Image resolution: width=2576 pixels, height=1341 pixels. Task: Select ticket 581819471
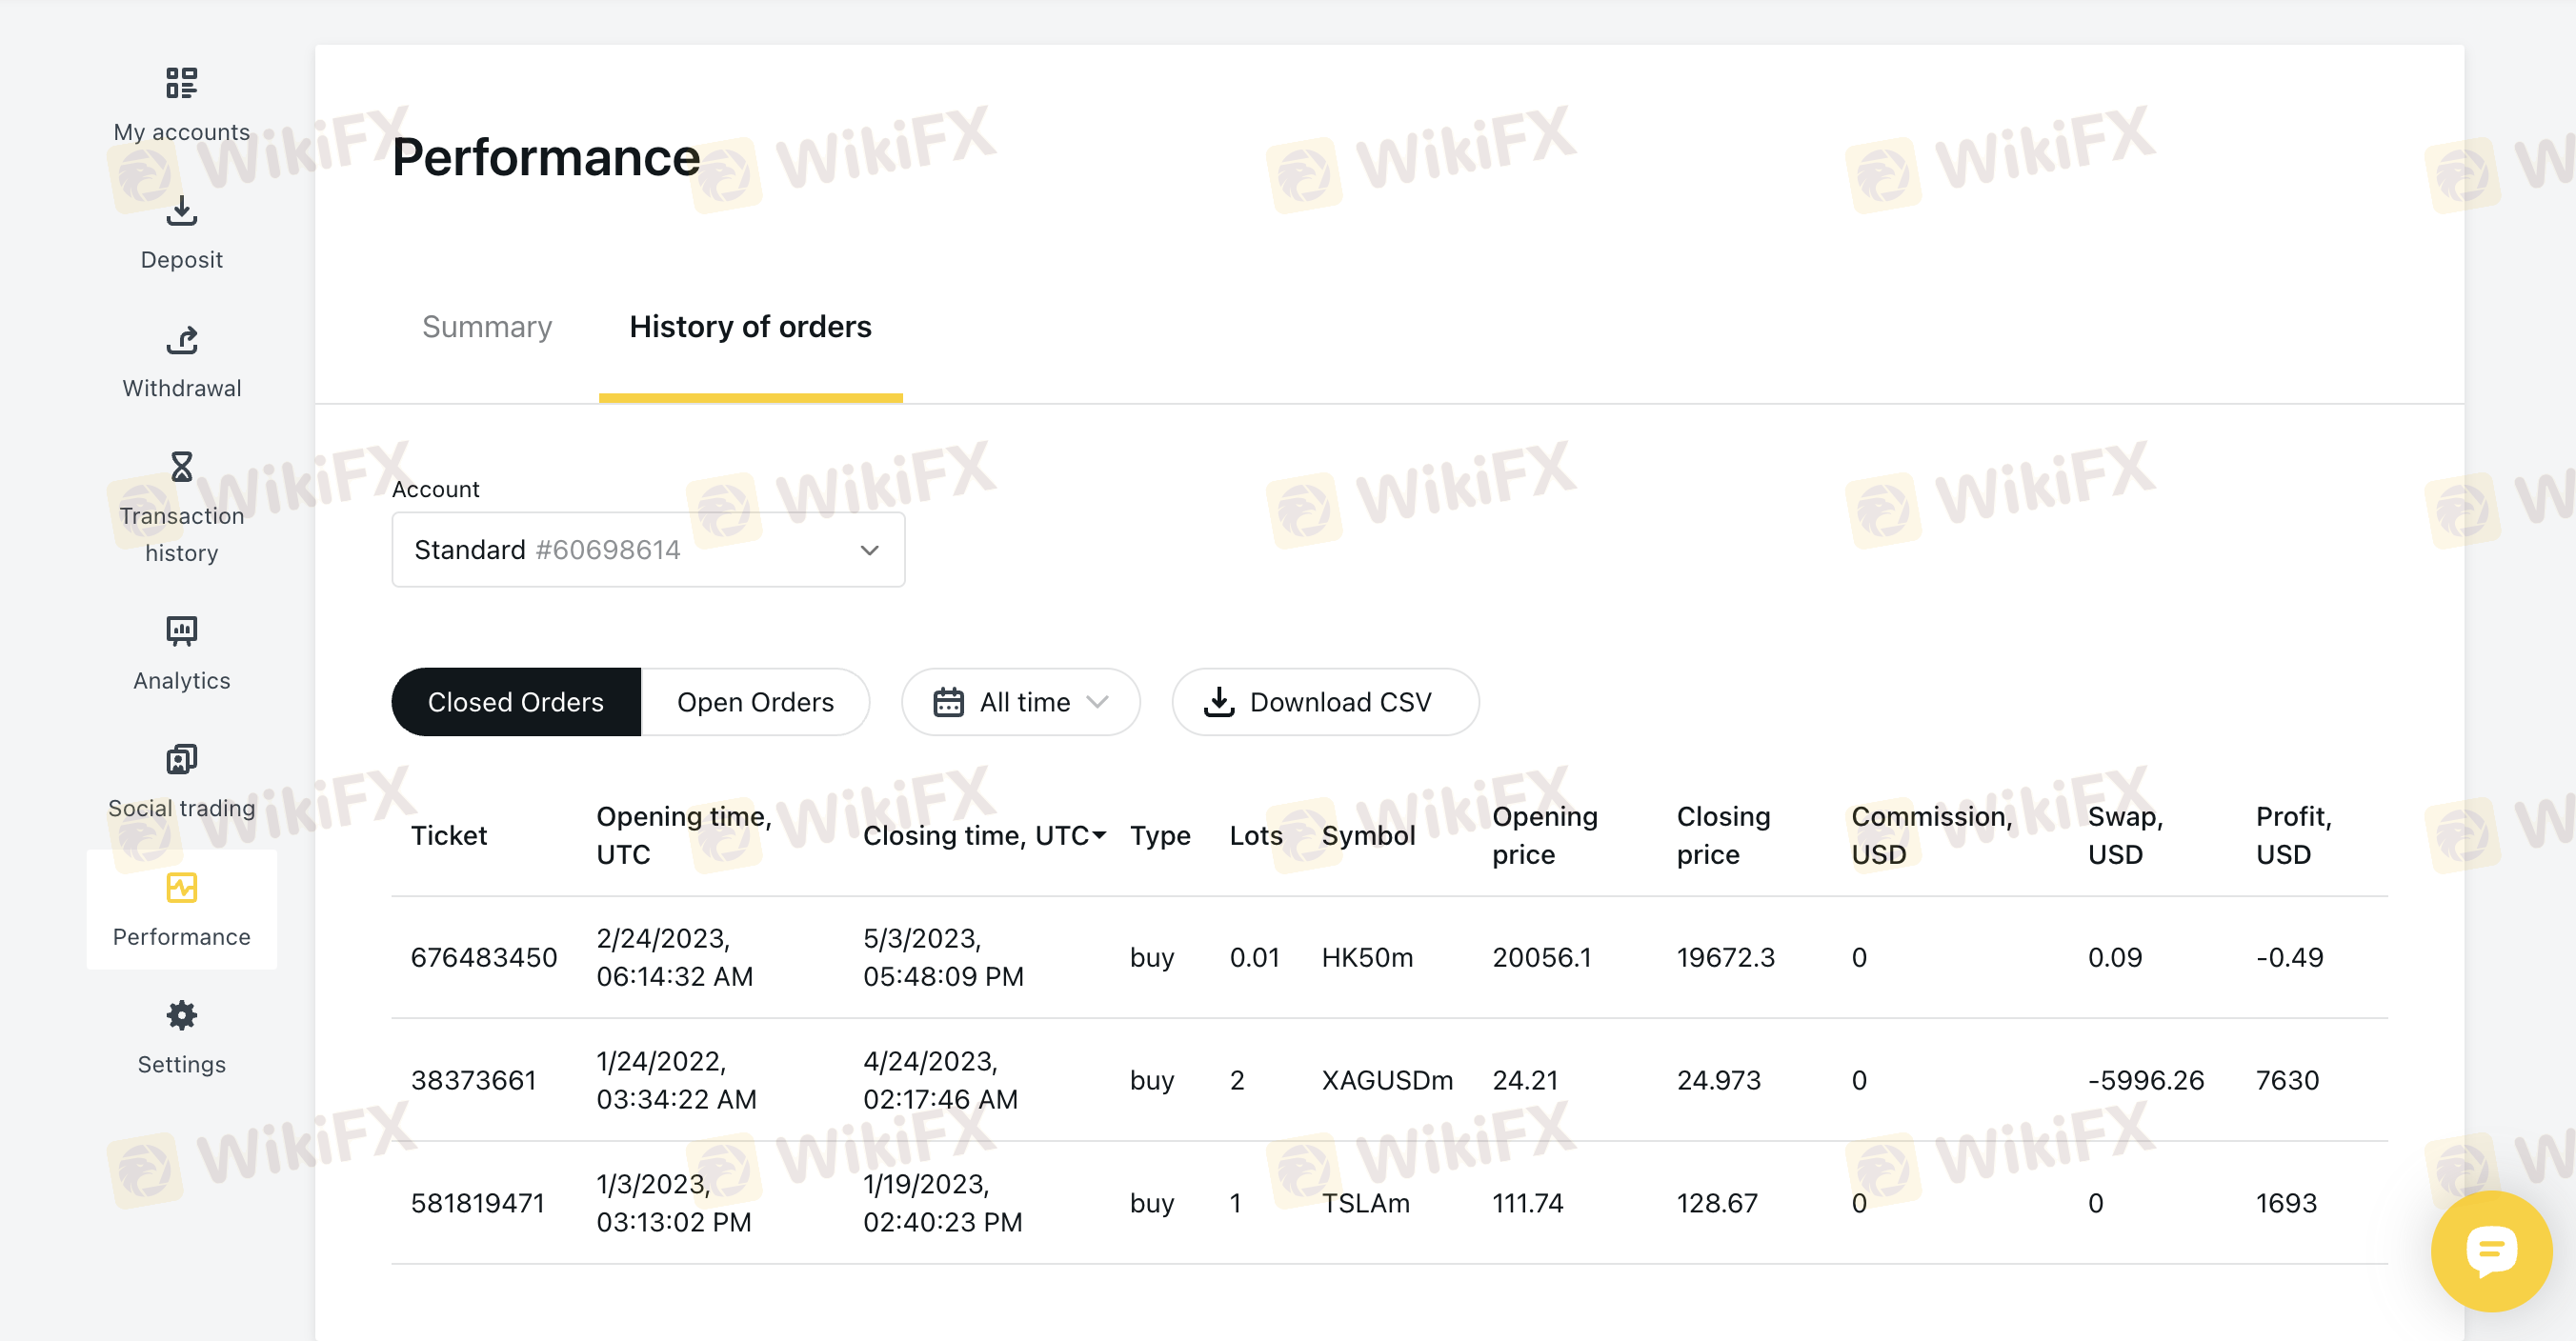point(478,1203)
